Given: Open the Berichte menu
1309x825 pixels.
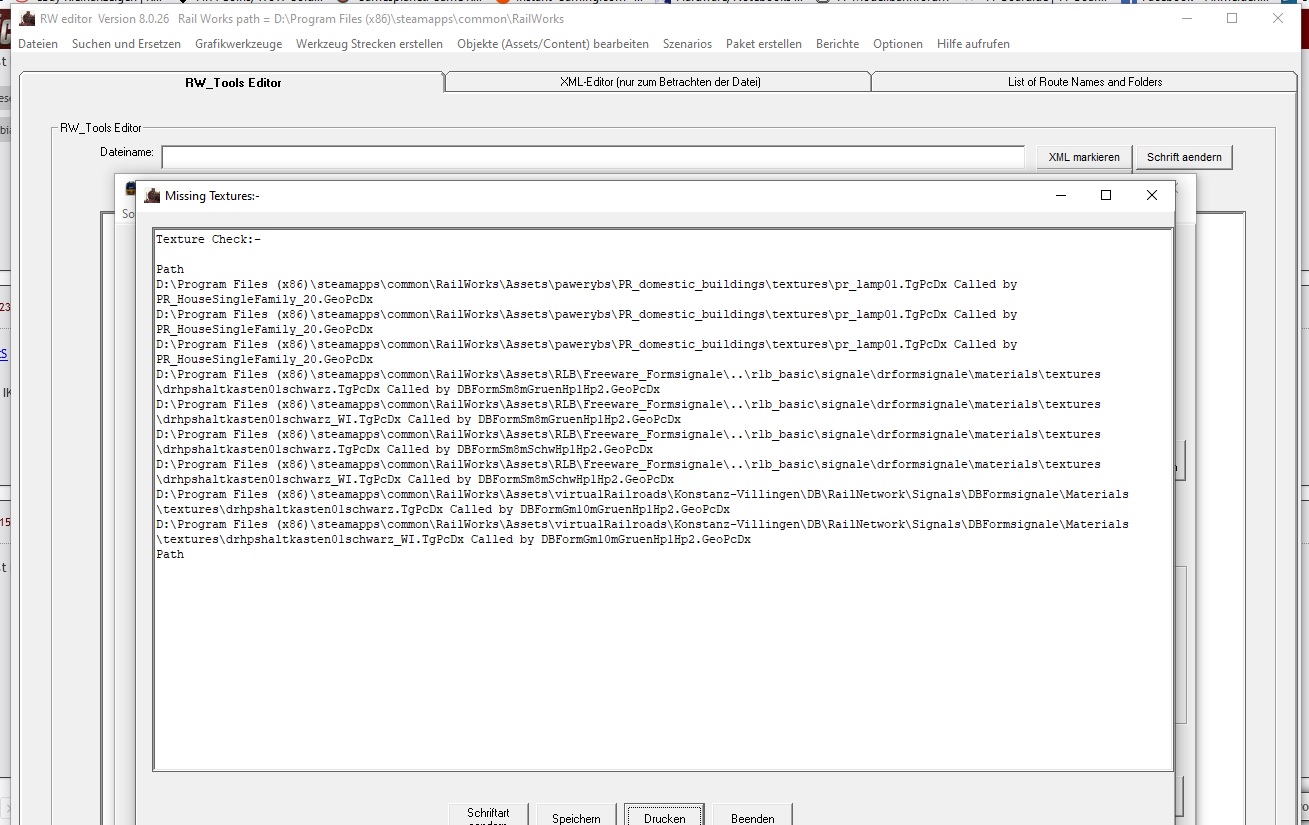Looking at the screenshot, I should click(837, 44).
